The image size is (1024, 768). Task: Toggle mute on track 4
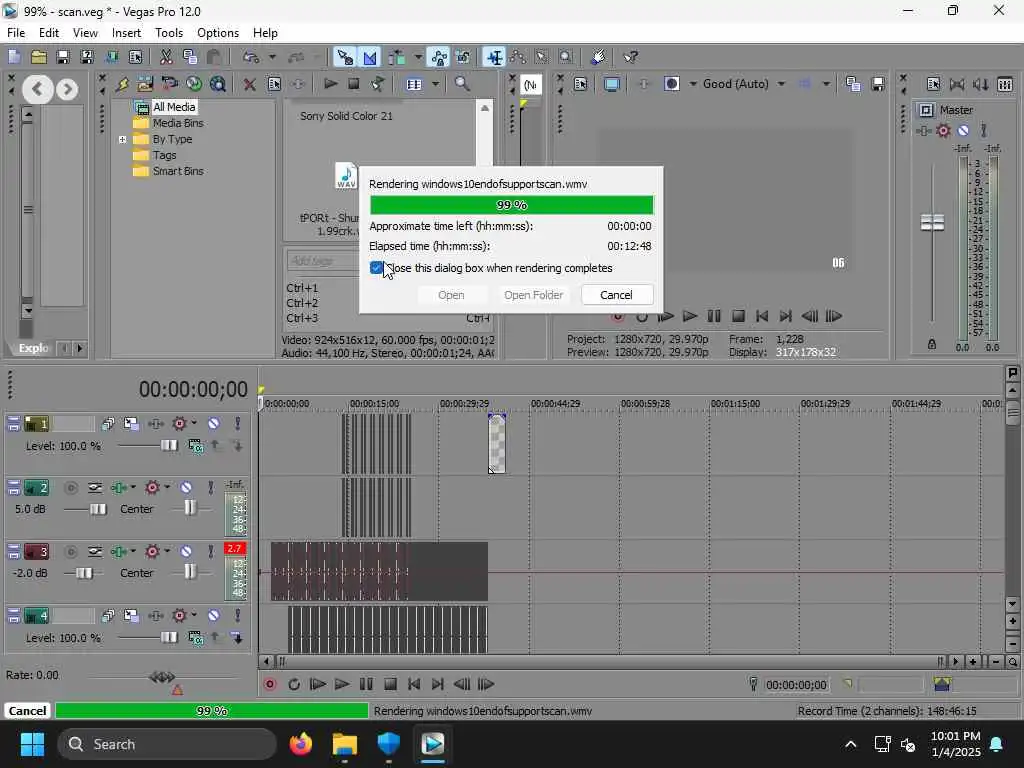(214, 616)
